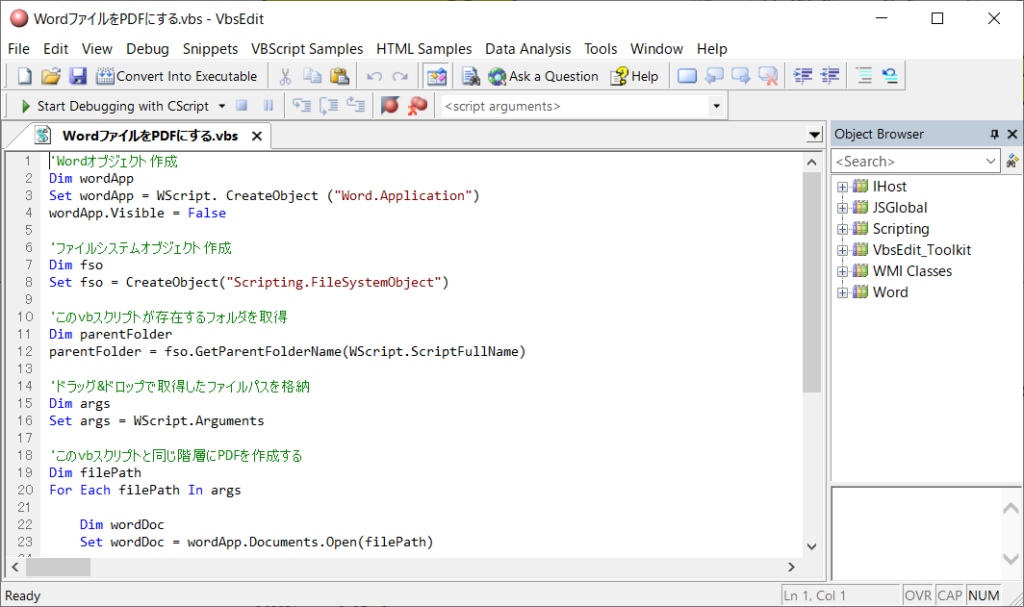Open the script arguments dropdown

(716, 105)
